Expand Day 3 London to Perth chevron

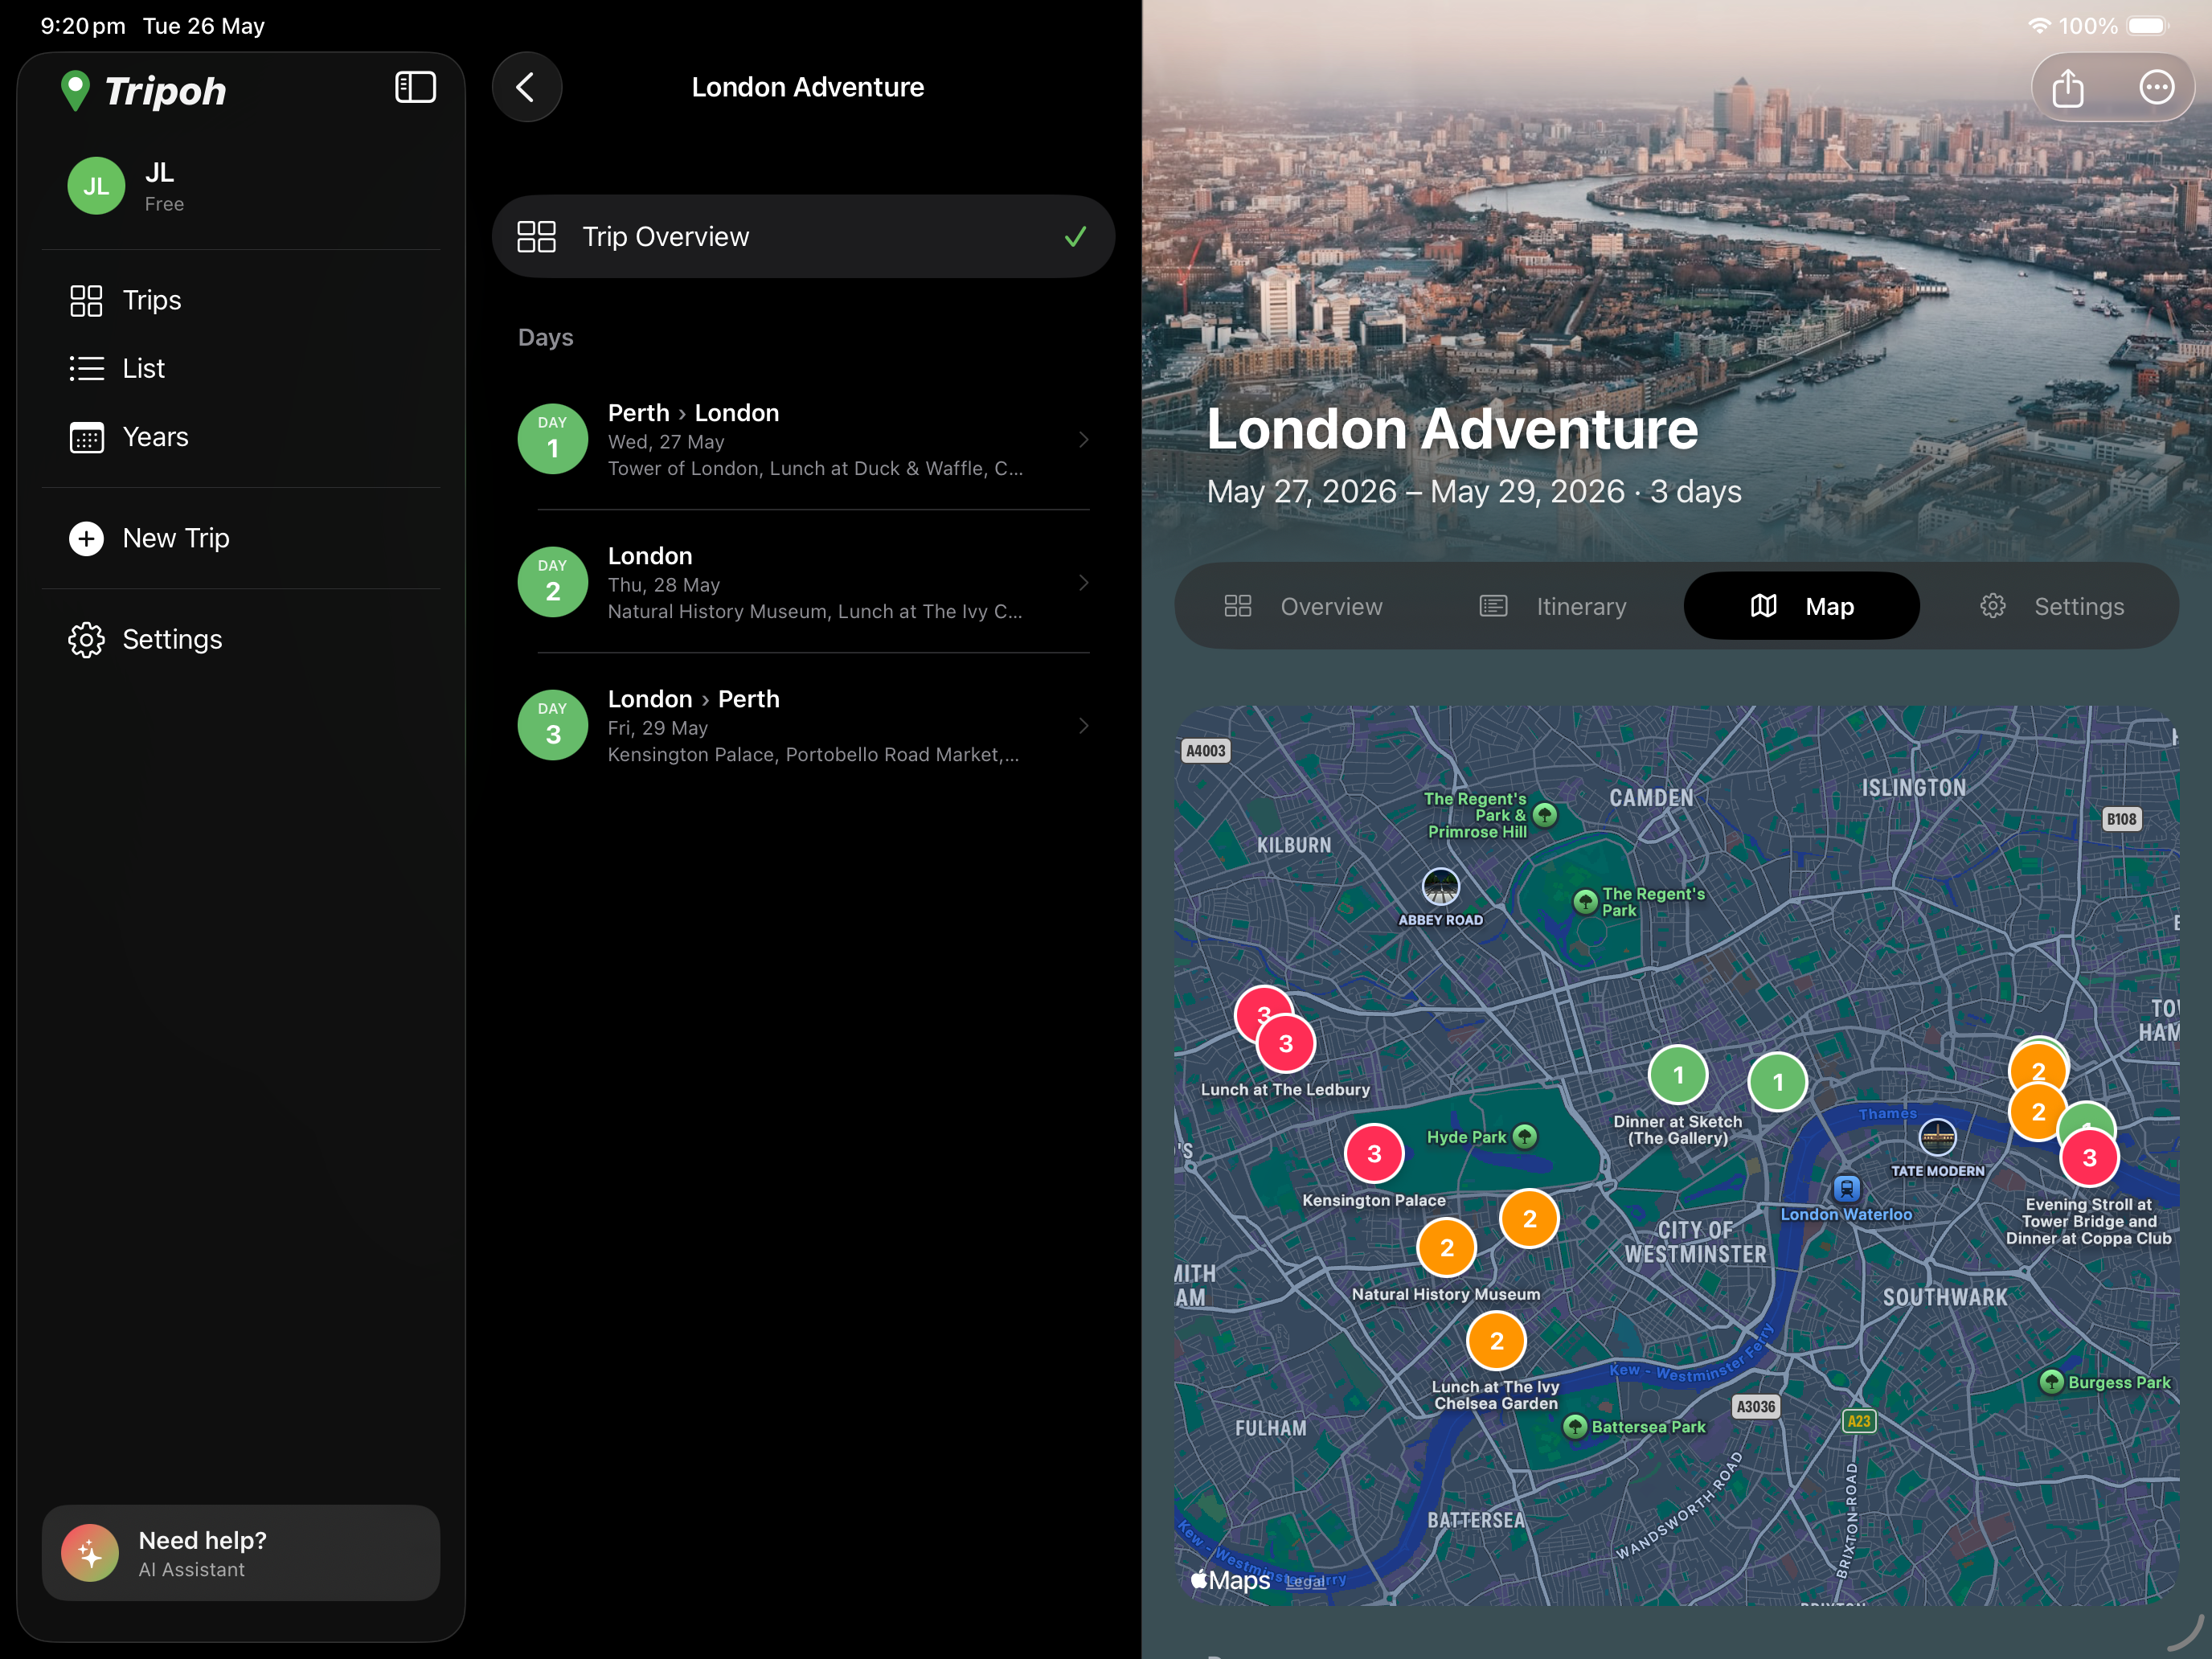pyautogui.click(x=1083, y=725)
